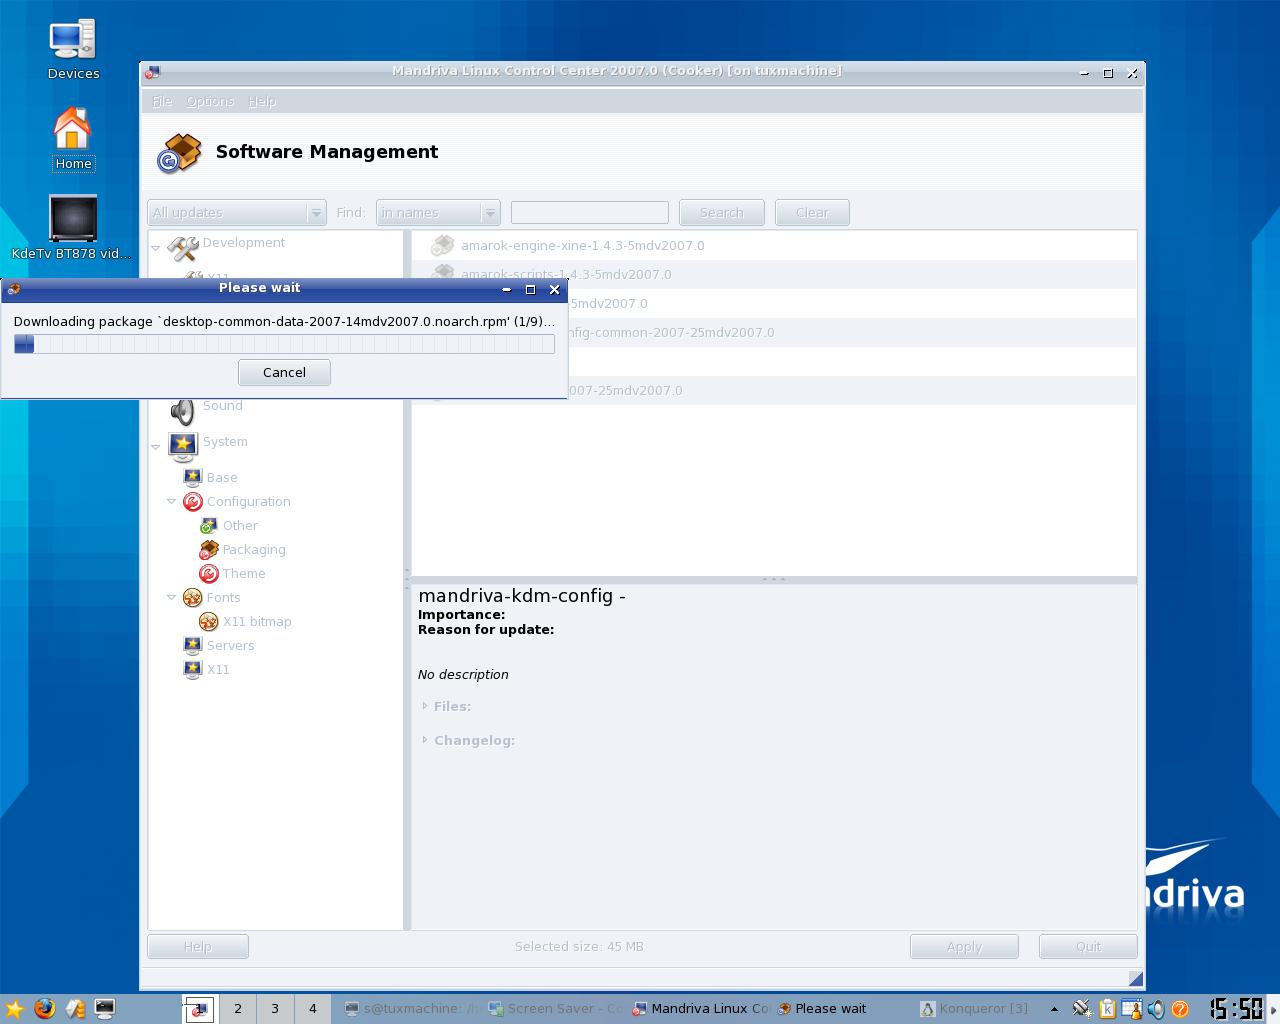Viewport: 1280px width, 1024px height.
Task: Click the Packaging box icon
Action: (208, 549)
